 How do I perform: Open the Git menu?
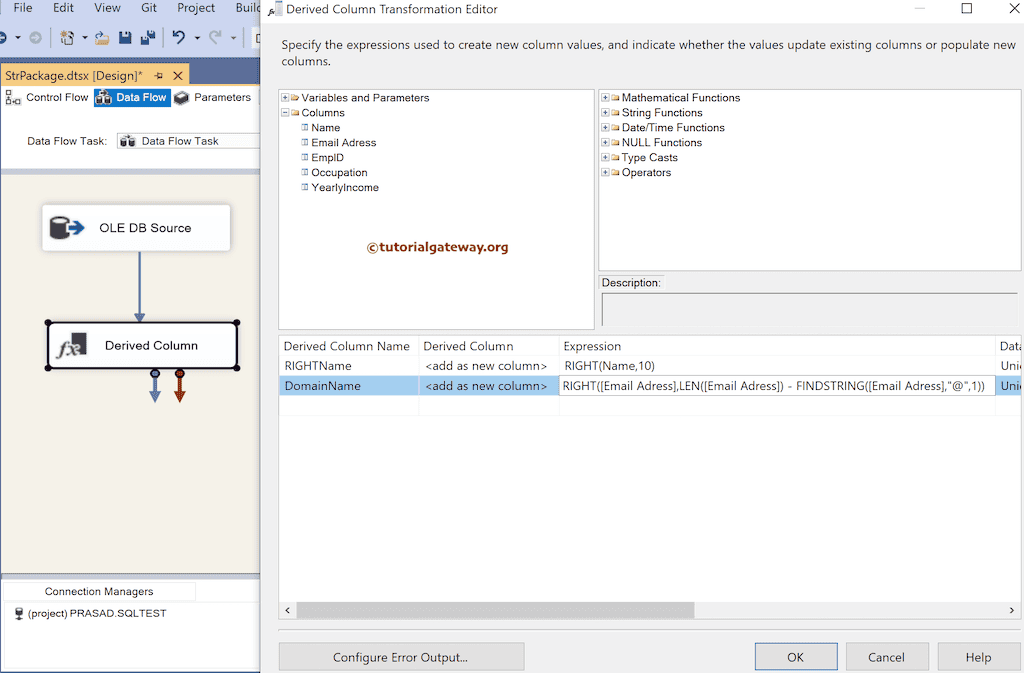click(x=147, y=8)
